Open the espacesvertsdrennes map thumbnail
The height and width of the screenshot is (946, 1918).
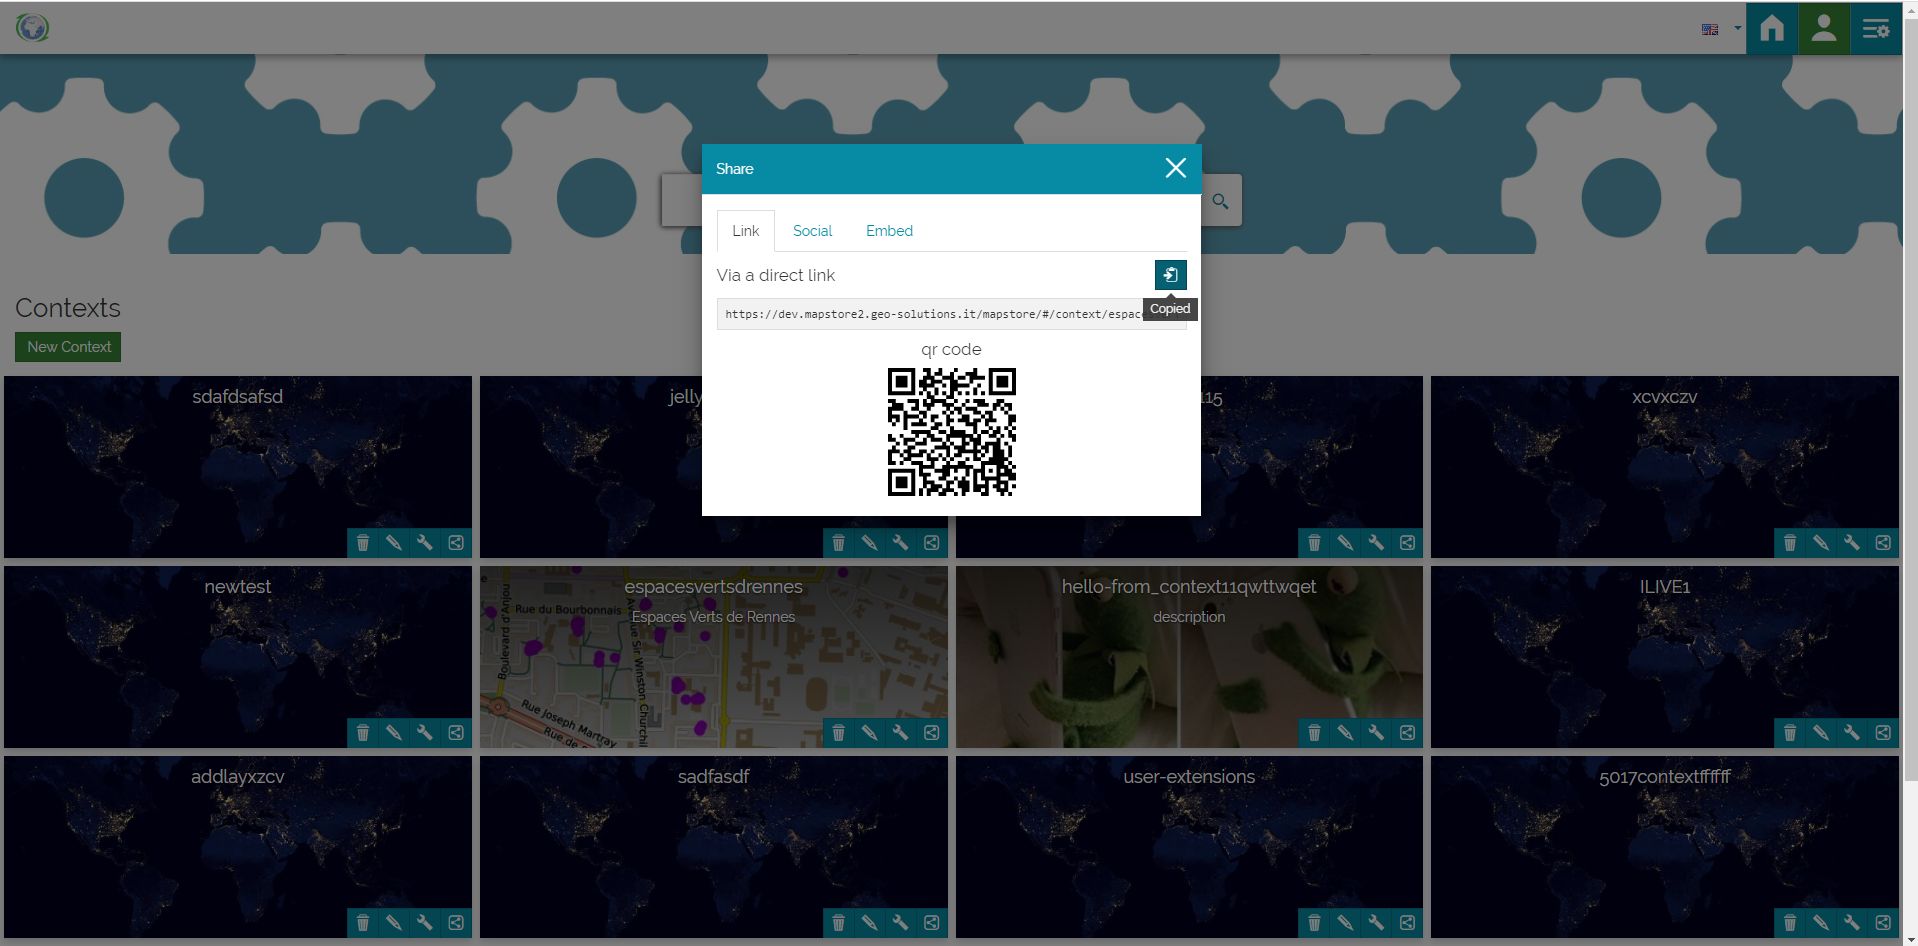point(714,657)
